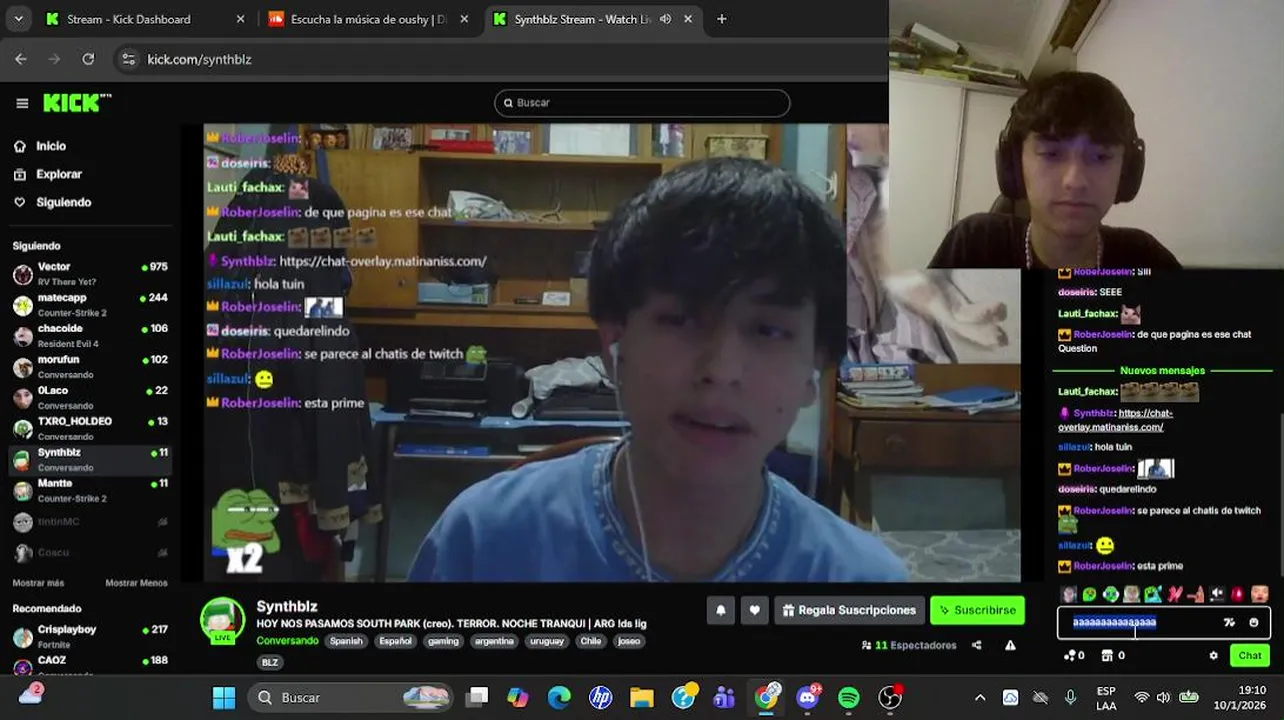Open recommended channel Crisplayboy
Image resolution: width=1284 pixels, height=720 pixels.
pos(90,636)
